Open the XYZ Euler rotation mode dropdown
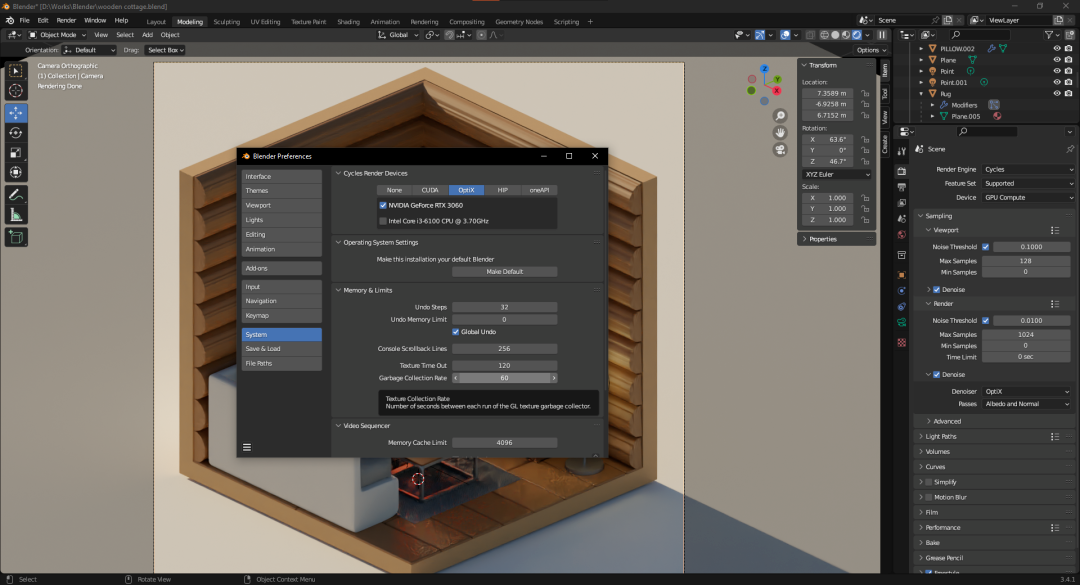 click(837, 174)
